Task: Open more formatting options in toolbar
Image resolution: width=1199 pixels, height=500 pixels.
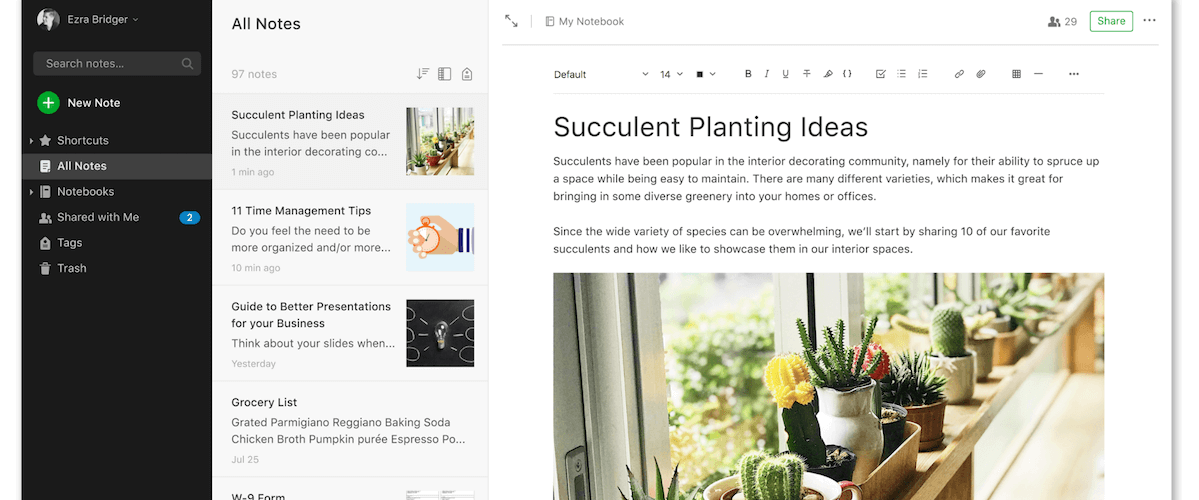Action: [x=1074, y=74]
